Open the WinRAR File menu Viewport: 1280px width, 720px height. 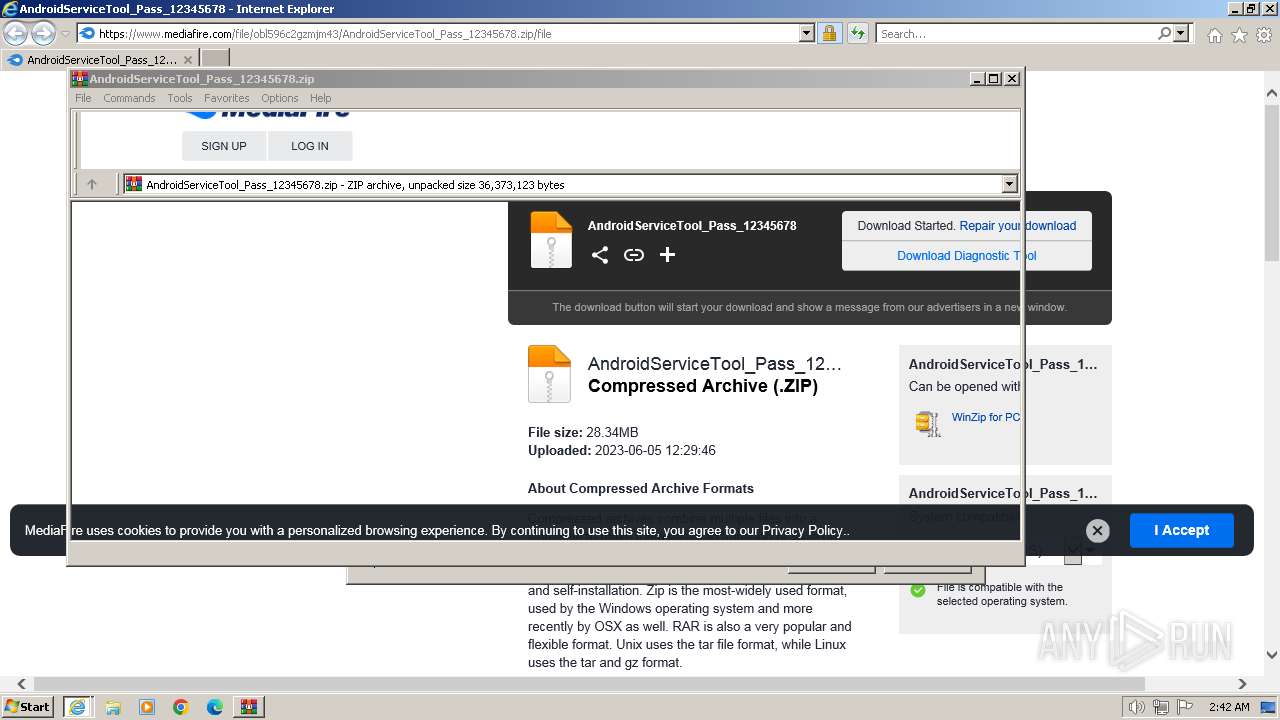coord(83,98)
